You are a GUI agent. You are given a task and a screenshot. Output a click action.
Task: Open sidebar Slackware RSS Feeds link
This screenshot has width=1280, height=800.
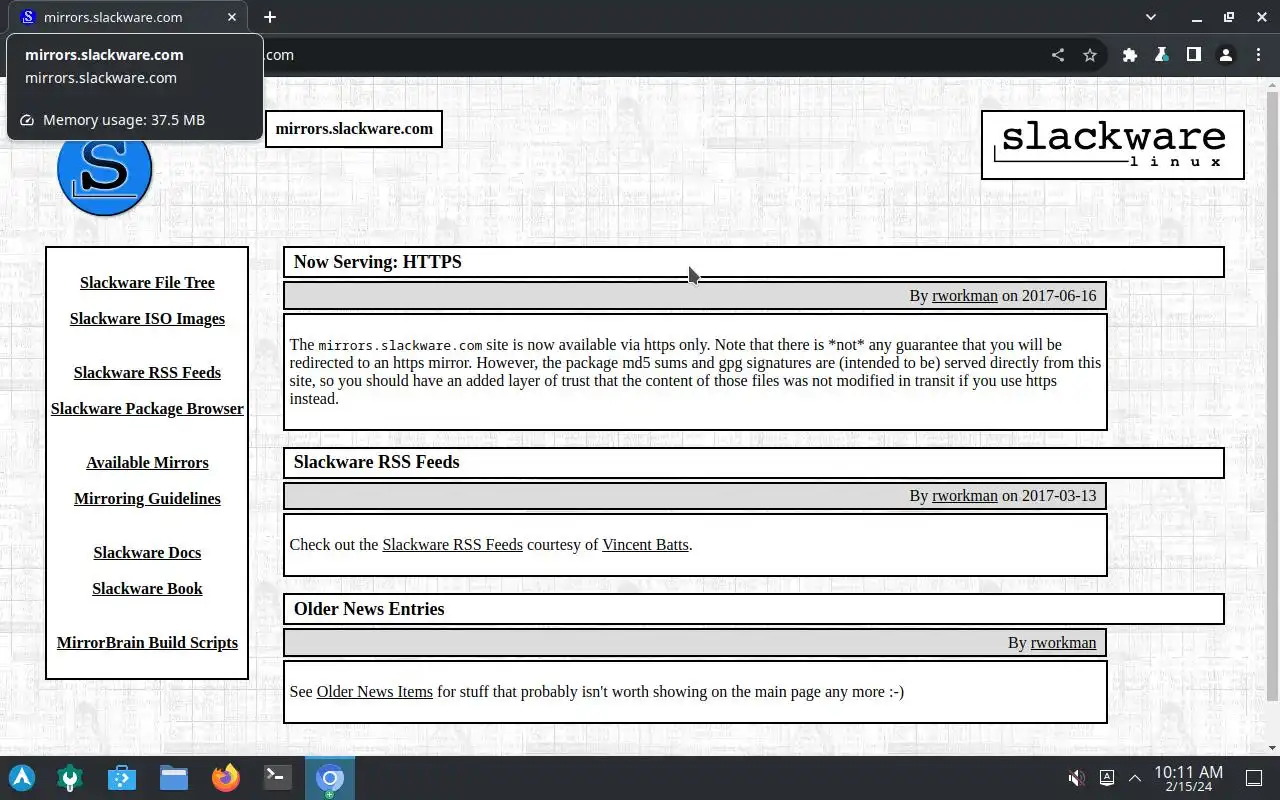click(x=147, y=373)
